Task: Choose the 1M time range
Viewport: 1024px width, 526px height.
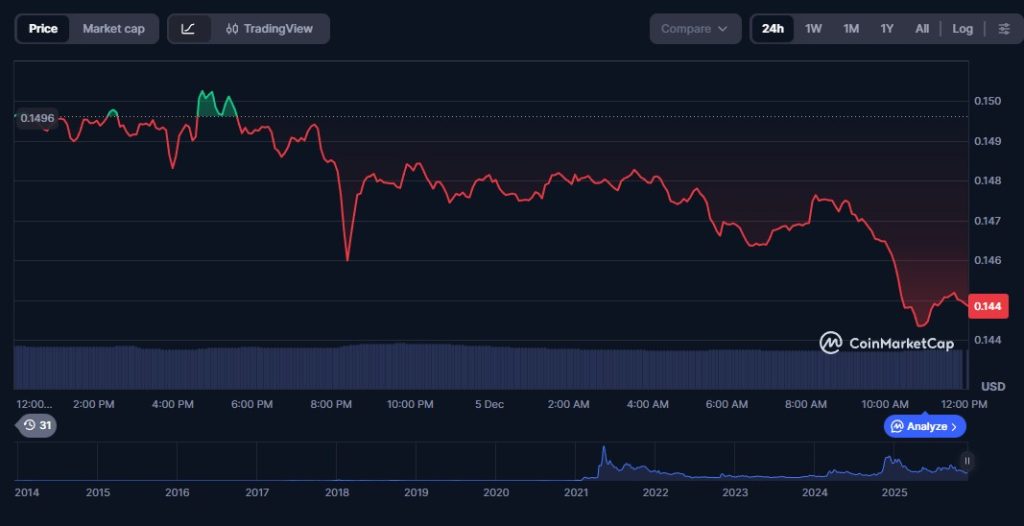Action: coord(850,29)
